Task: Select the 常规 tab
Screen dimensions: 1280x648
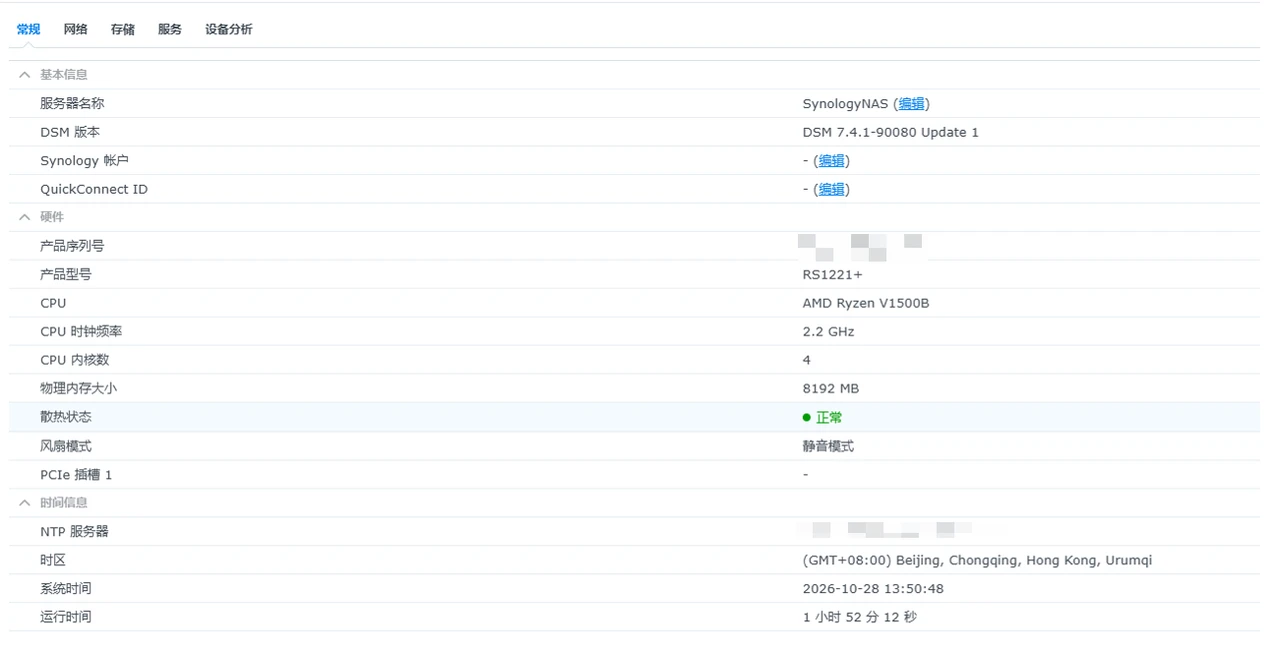Action: (x=29, y=30)
